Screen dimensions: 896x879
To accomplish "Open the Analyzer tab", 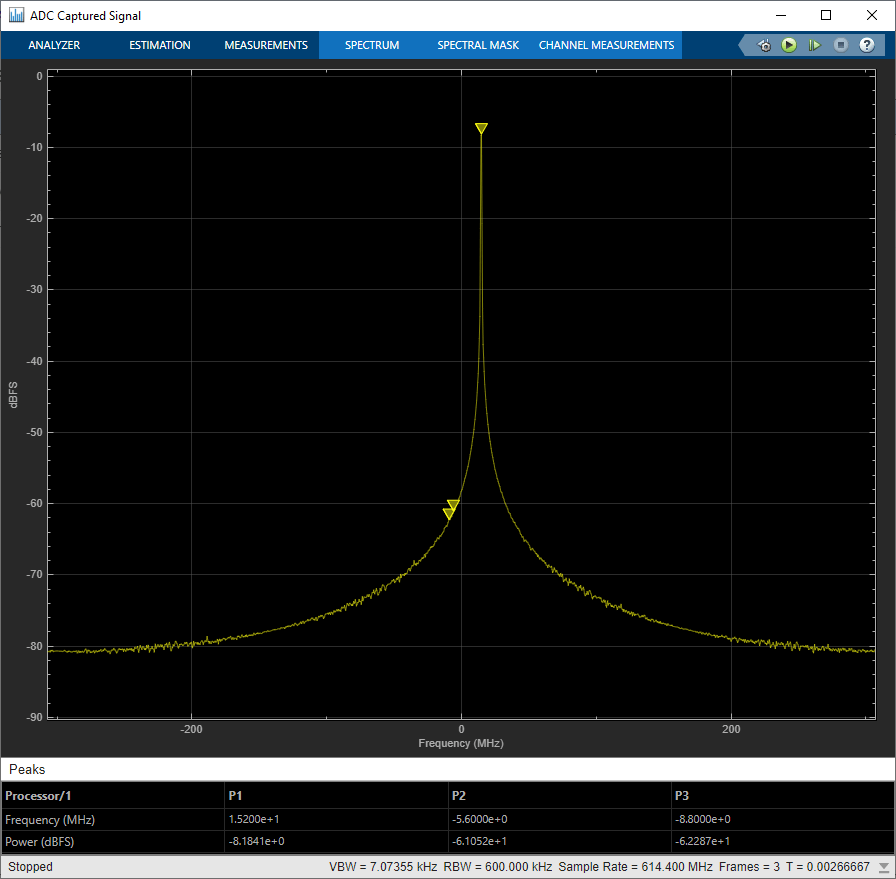I will tap(54, 45).
